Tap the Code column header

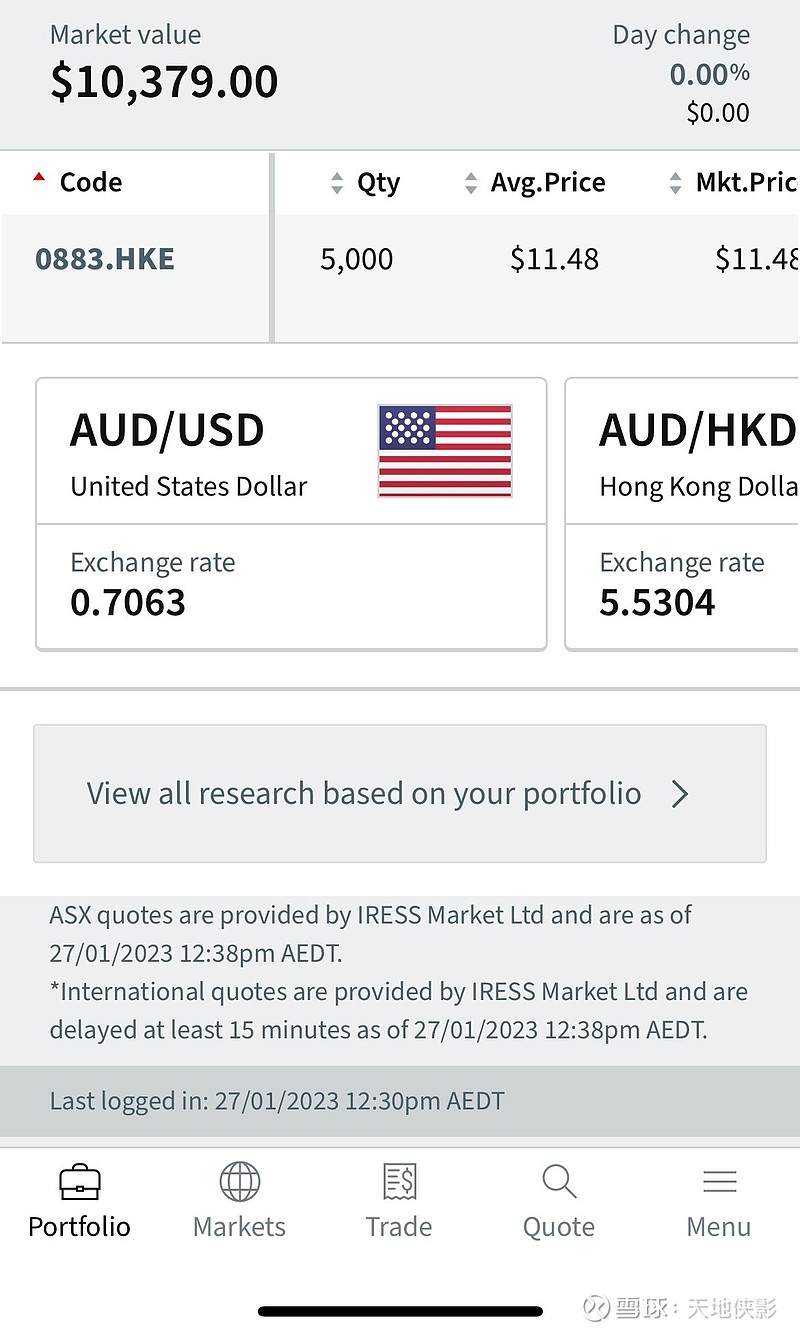[x=91, y=183]
